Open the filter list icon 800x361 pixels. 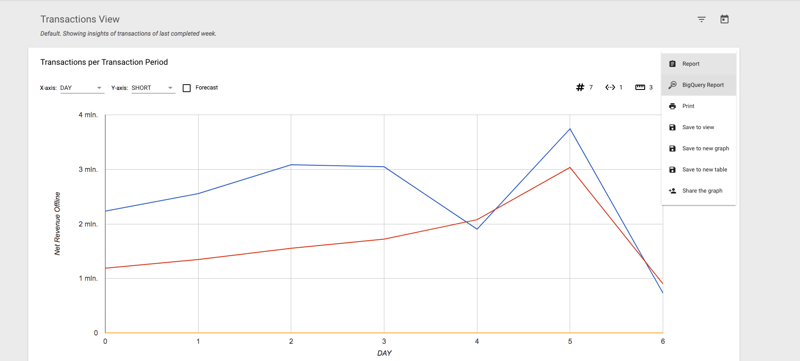click(x=702, y=19)
